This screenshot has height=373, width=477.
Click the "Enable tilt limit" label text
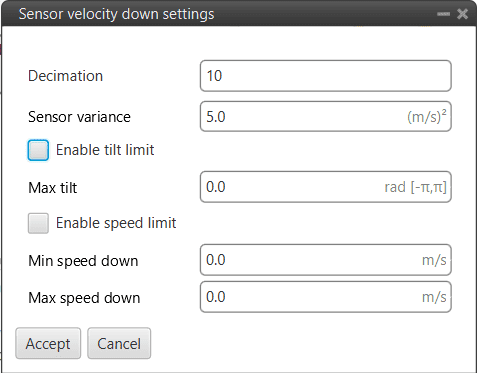(105, 150)
